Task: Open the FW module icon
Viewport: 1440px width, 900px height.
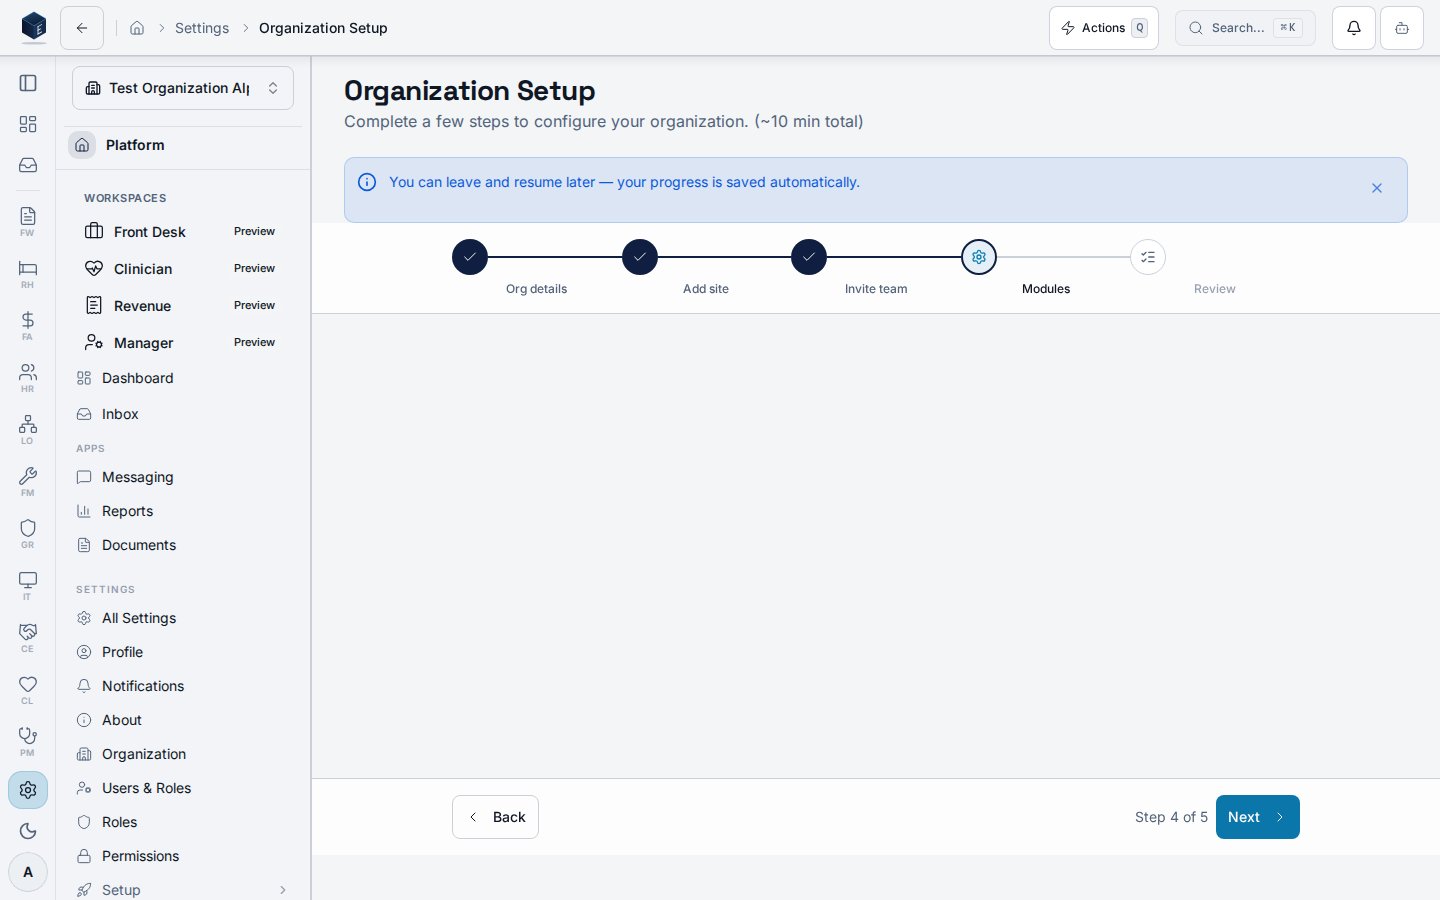Action: click(x=28, y=221)
